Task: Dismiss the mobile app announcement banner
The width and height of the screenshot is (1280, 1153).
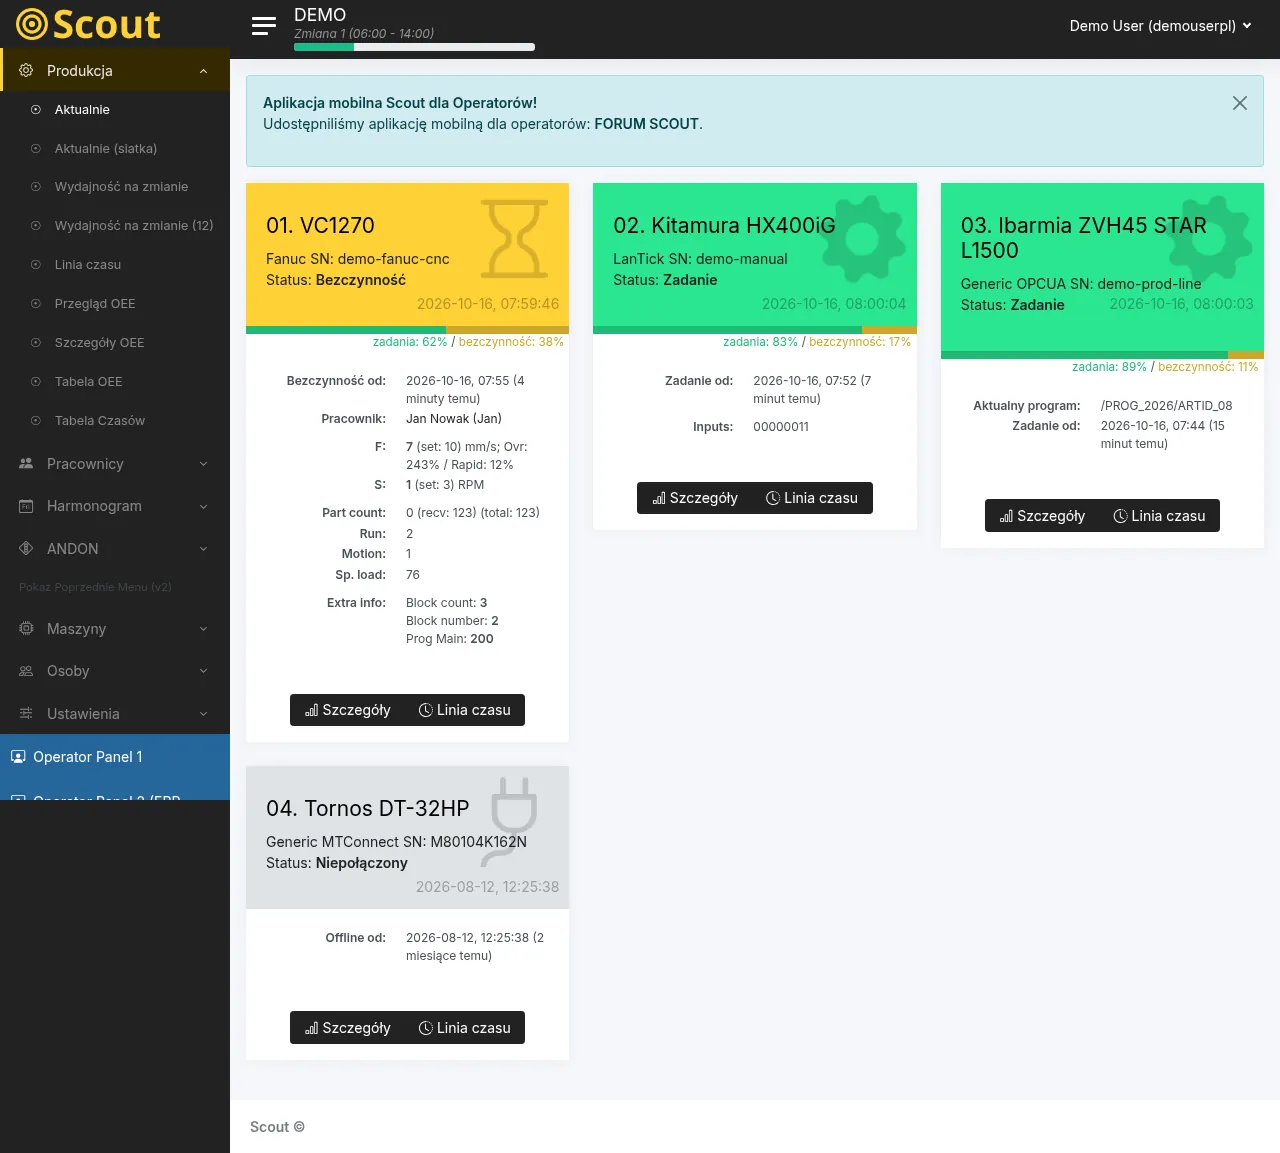Action: 1240,103
